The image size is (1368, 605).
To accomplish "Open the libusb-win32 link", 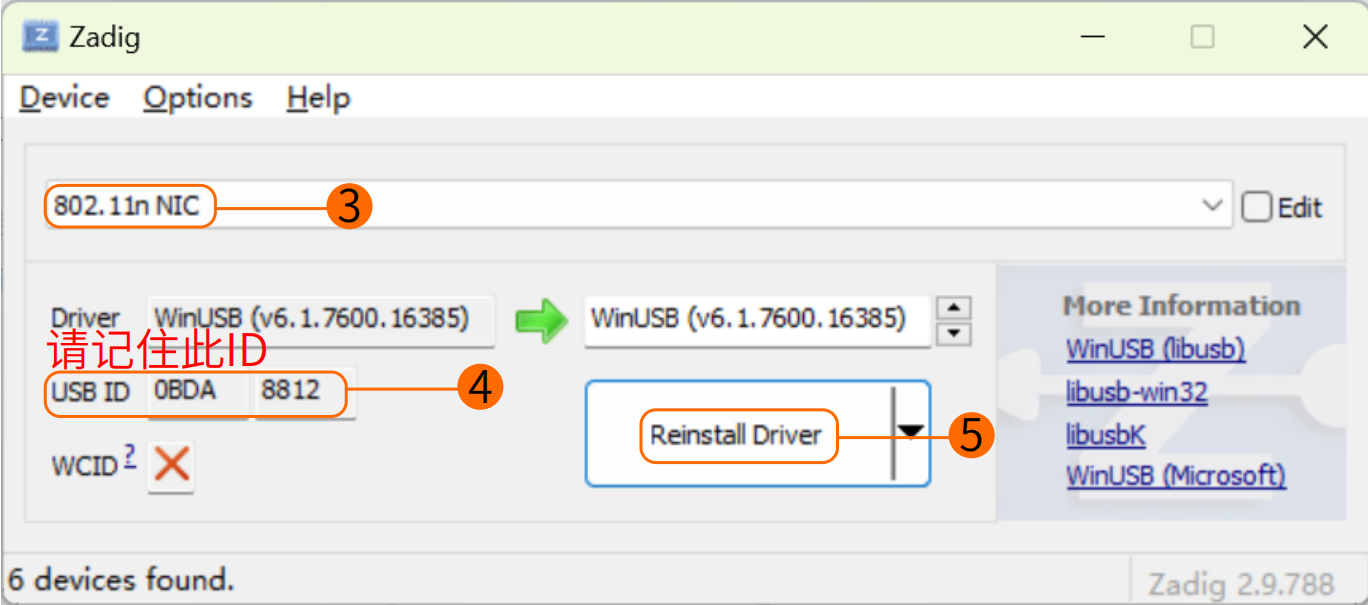I will tap(1137, 392).
